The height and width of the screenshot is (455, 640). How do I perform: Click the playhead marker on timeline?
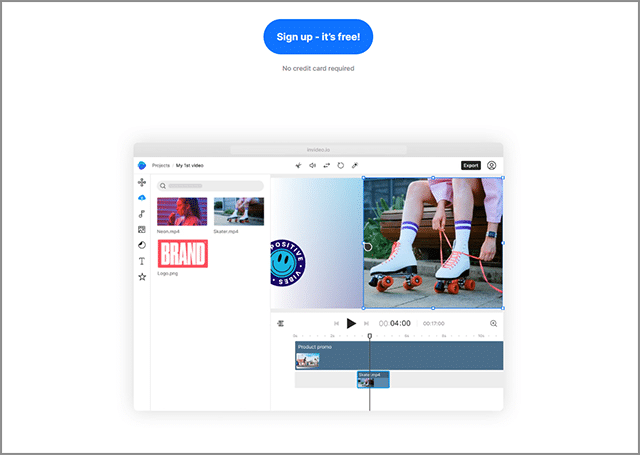370,336
